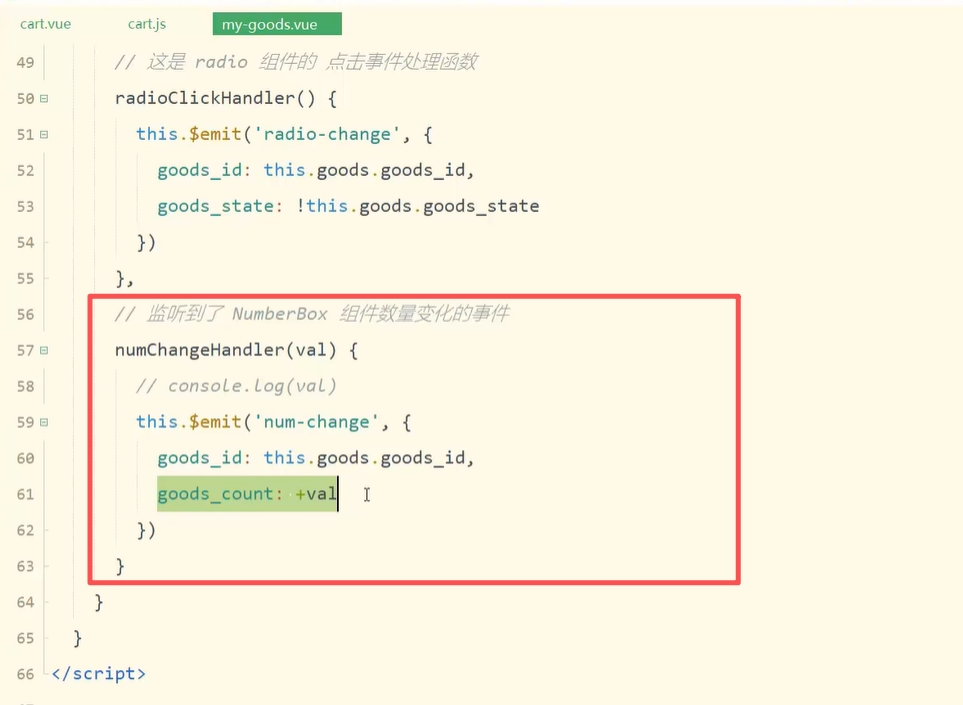Click the !this.goods.goods_state expression
The width and height of the screenshot is (963, 705).
pyautogui.click(x=418, y=206)
